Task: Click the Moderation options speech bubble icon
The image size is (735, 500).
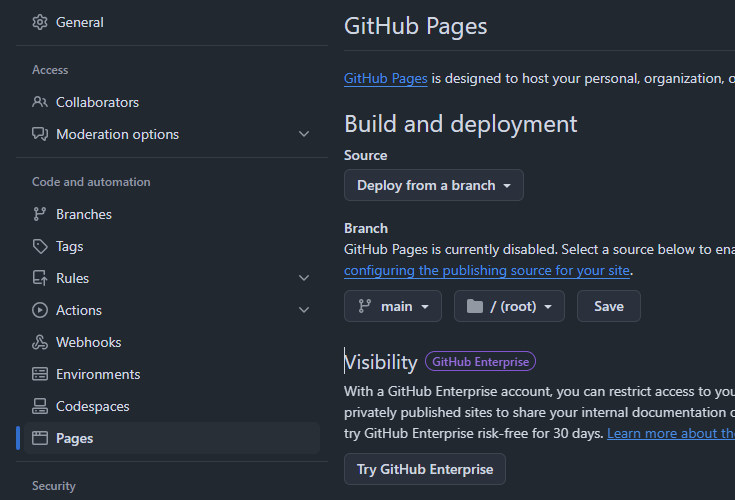Action: click(x=40, y=134)
